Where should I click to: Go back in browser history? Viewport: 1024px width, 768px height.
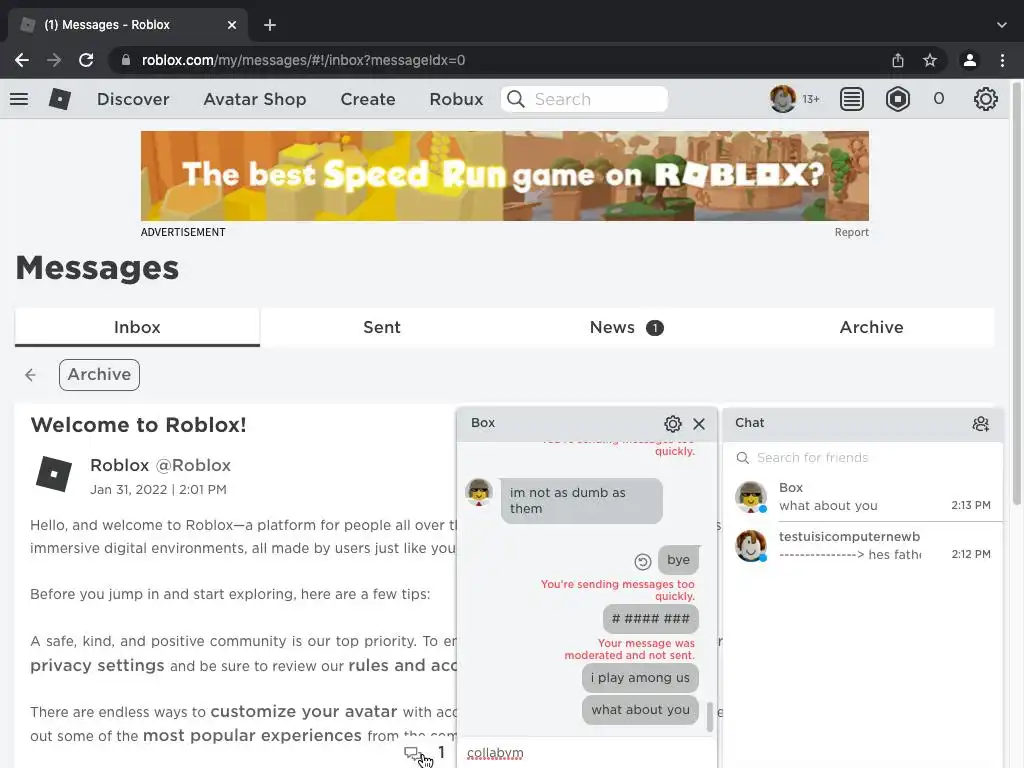point(22,60)
